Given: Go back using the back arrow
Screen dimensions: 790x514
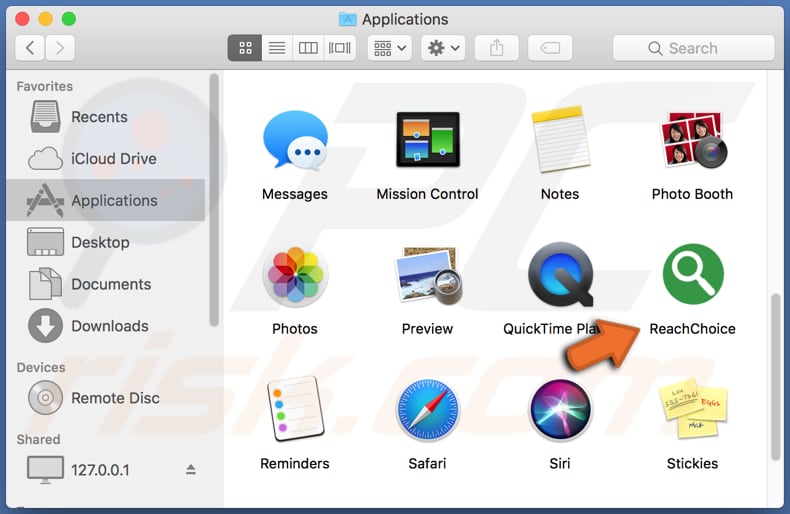Looking at the screenshot, I should [x=30, y=48].
